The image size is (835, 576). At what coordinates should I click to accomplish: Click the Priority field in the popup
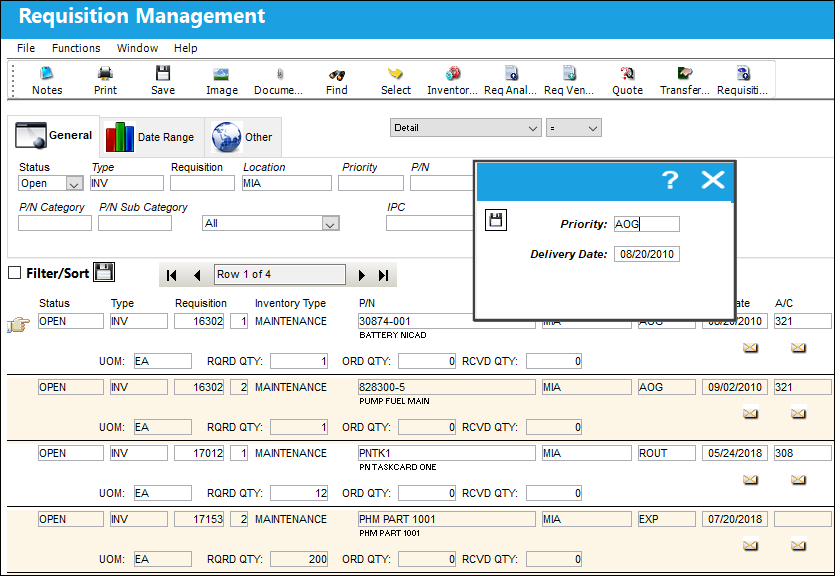tap(646, 224)
